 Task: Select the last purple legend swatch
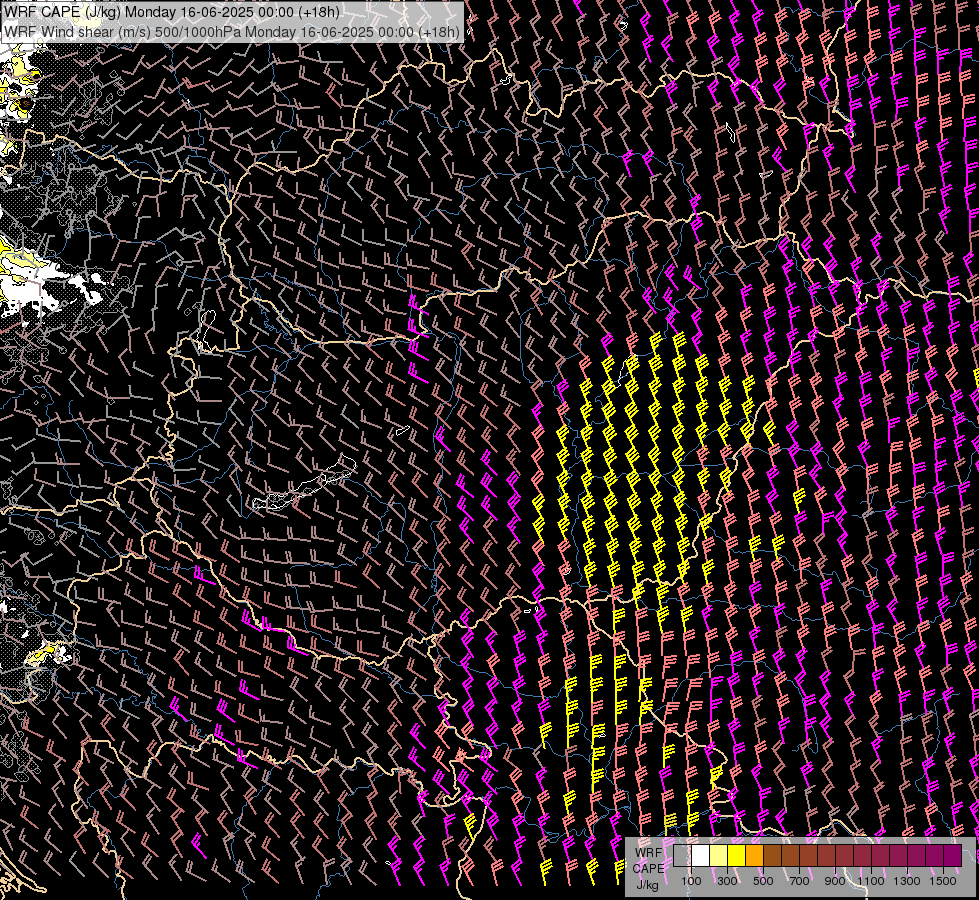[953, 855]
